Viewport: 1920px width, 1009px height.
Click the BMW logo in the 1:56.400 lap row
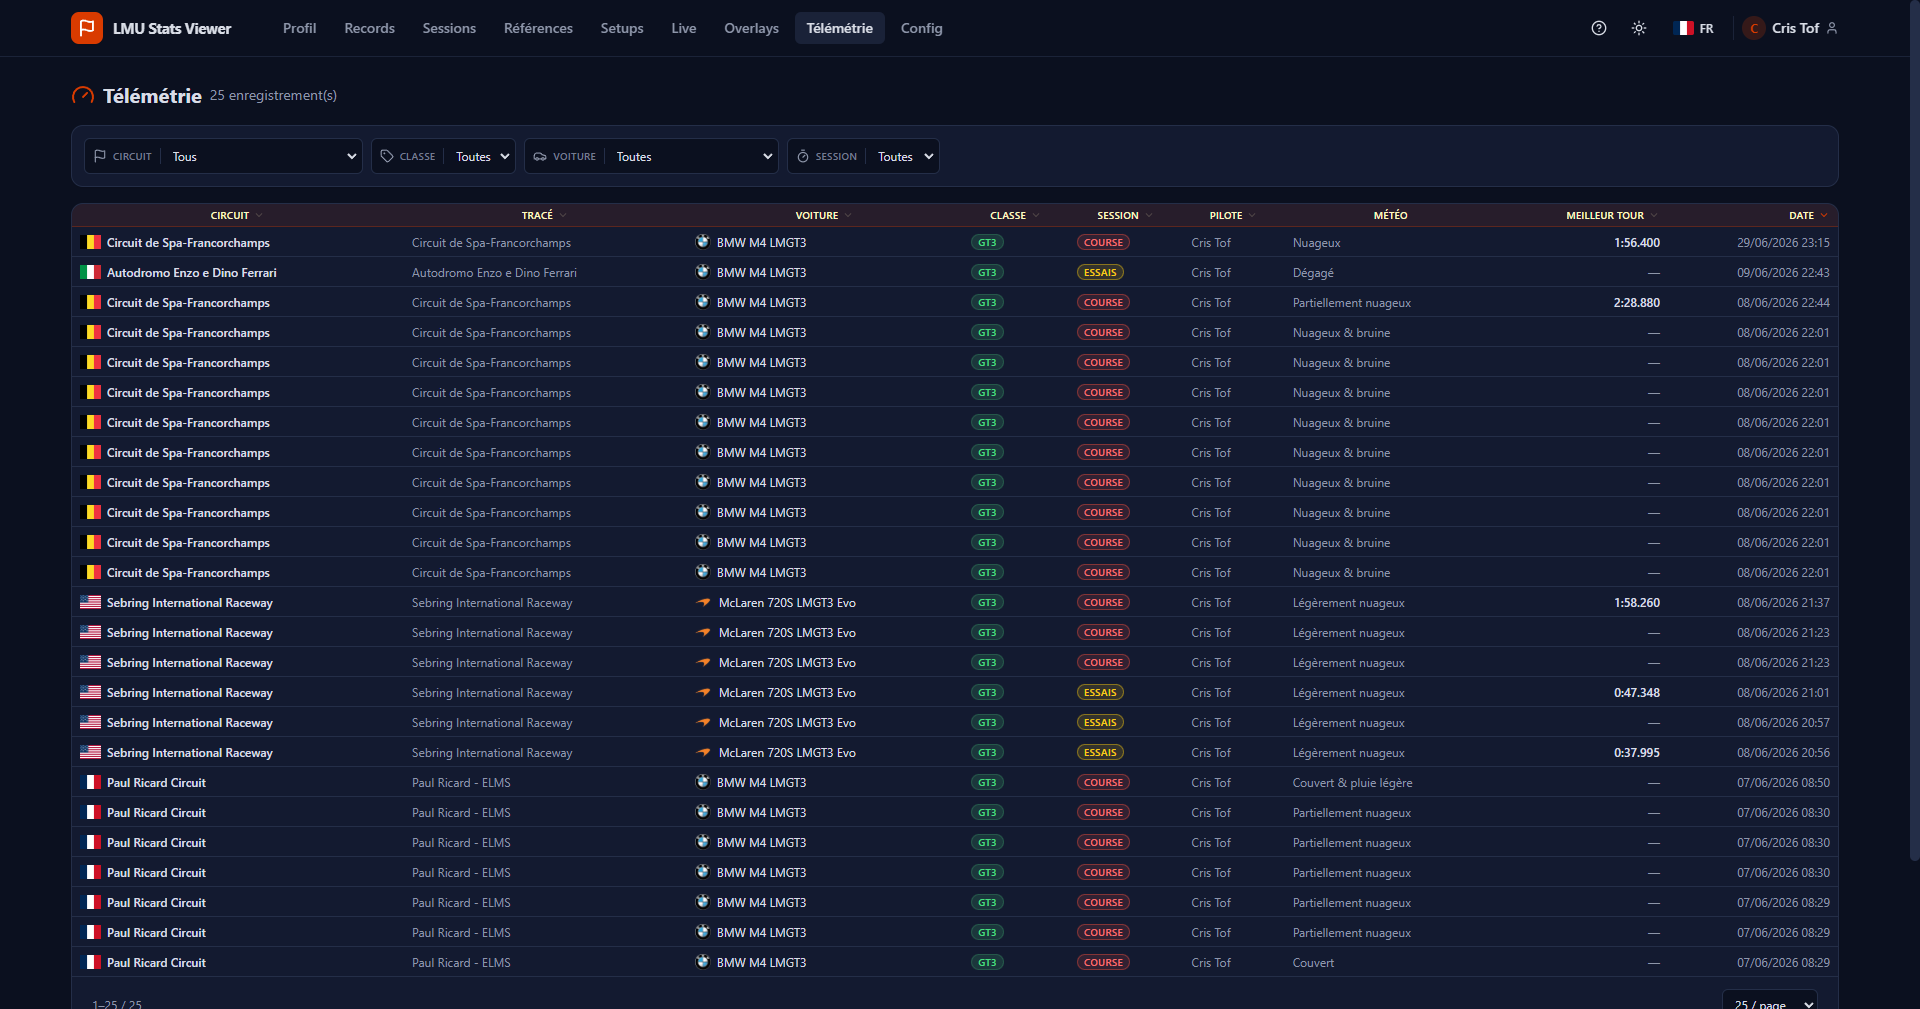(703, 241)
